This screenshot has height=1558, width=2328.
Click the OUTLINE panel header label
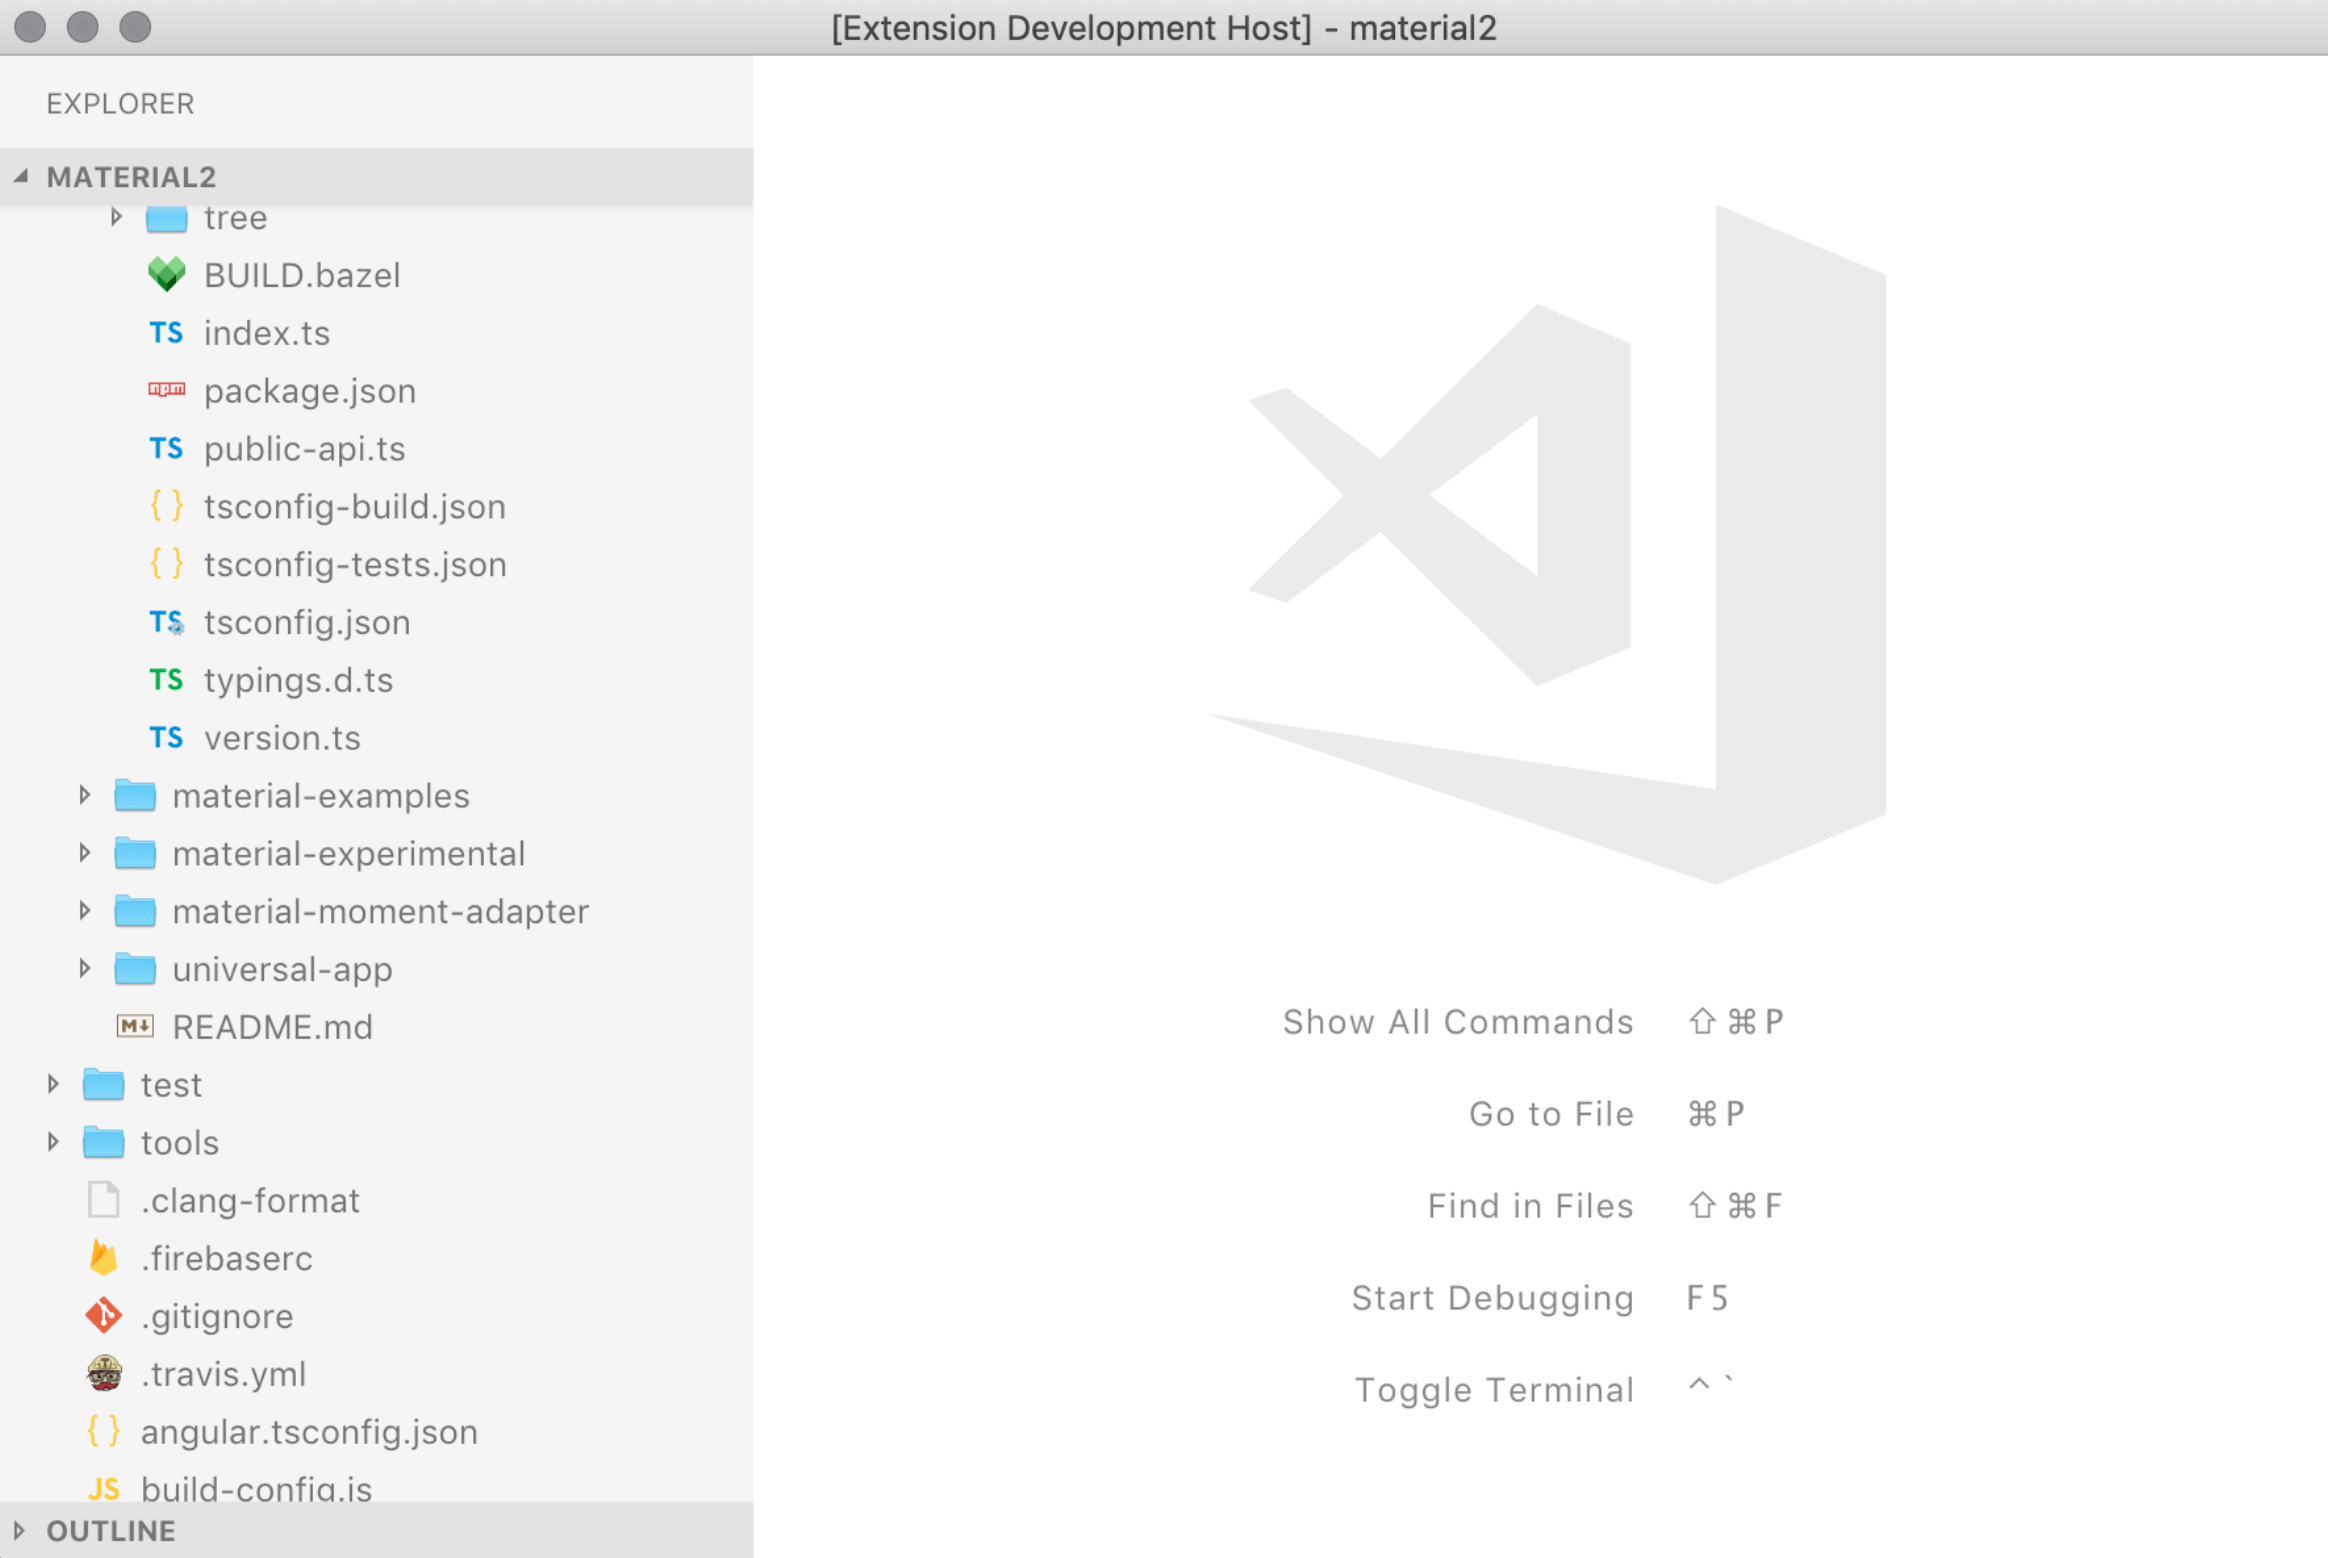click(111, 1531)
